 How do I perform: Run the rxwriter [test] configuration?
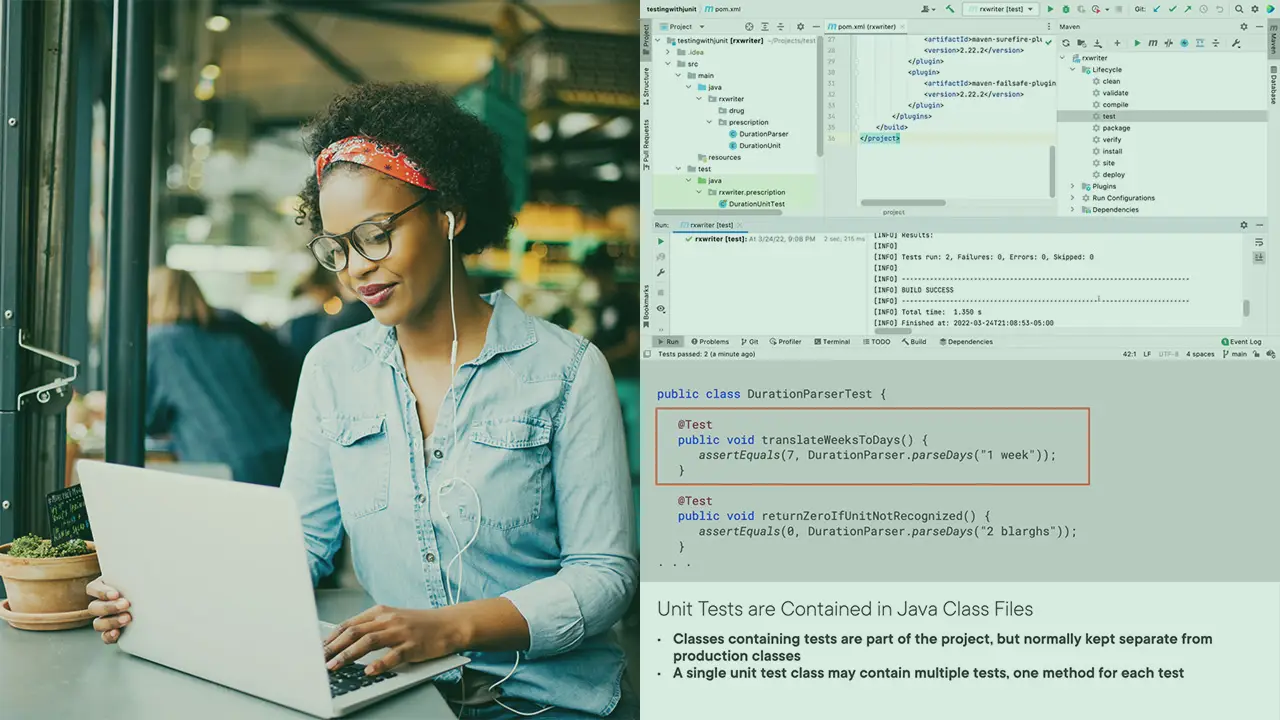1050,9
